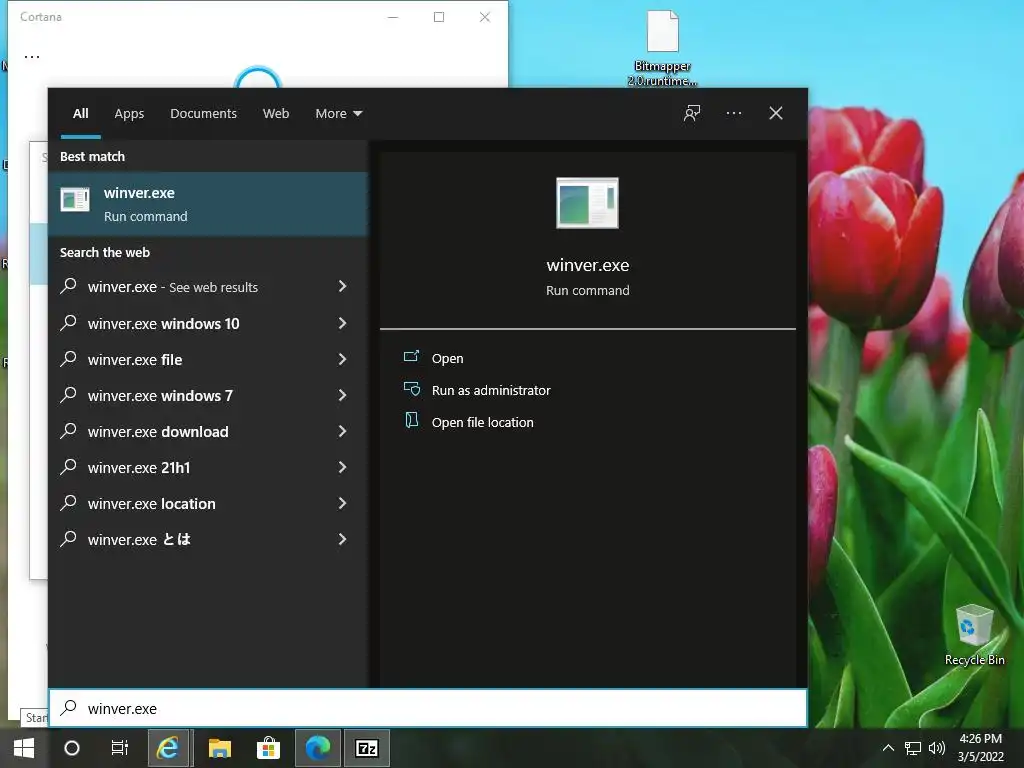Viewport: 1024px width, 768px height.
Task: Click search icon beside 'winver.exe file'
Action: tap(69, 359)
